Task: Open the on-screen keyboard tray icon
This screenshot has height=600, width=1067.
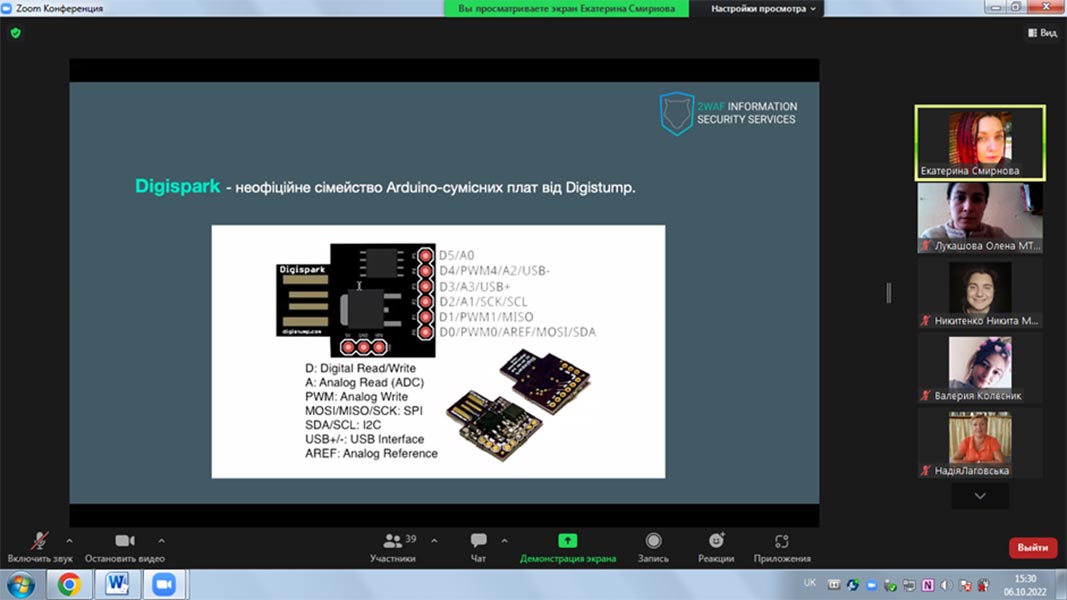Action: click(x=834, y=585)
